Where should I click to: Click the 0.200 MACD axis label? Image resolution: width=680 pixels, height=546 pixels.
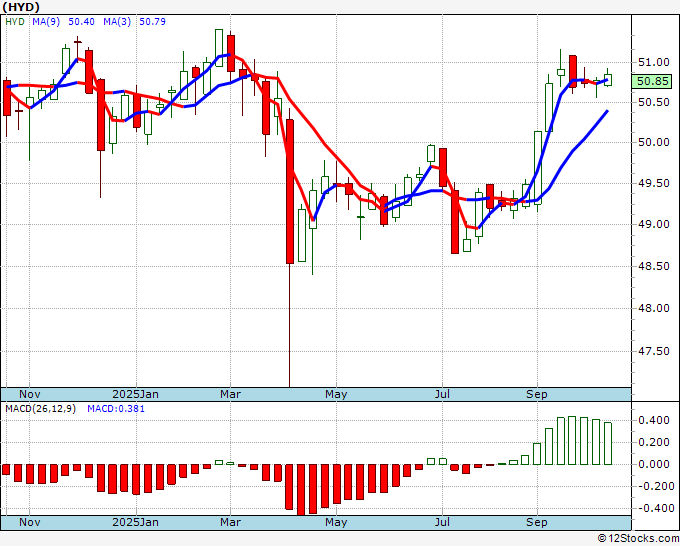click(x=654, y=442)
